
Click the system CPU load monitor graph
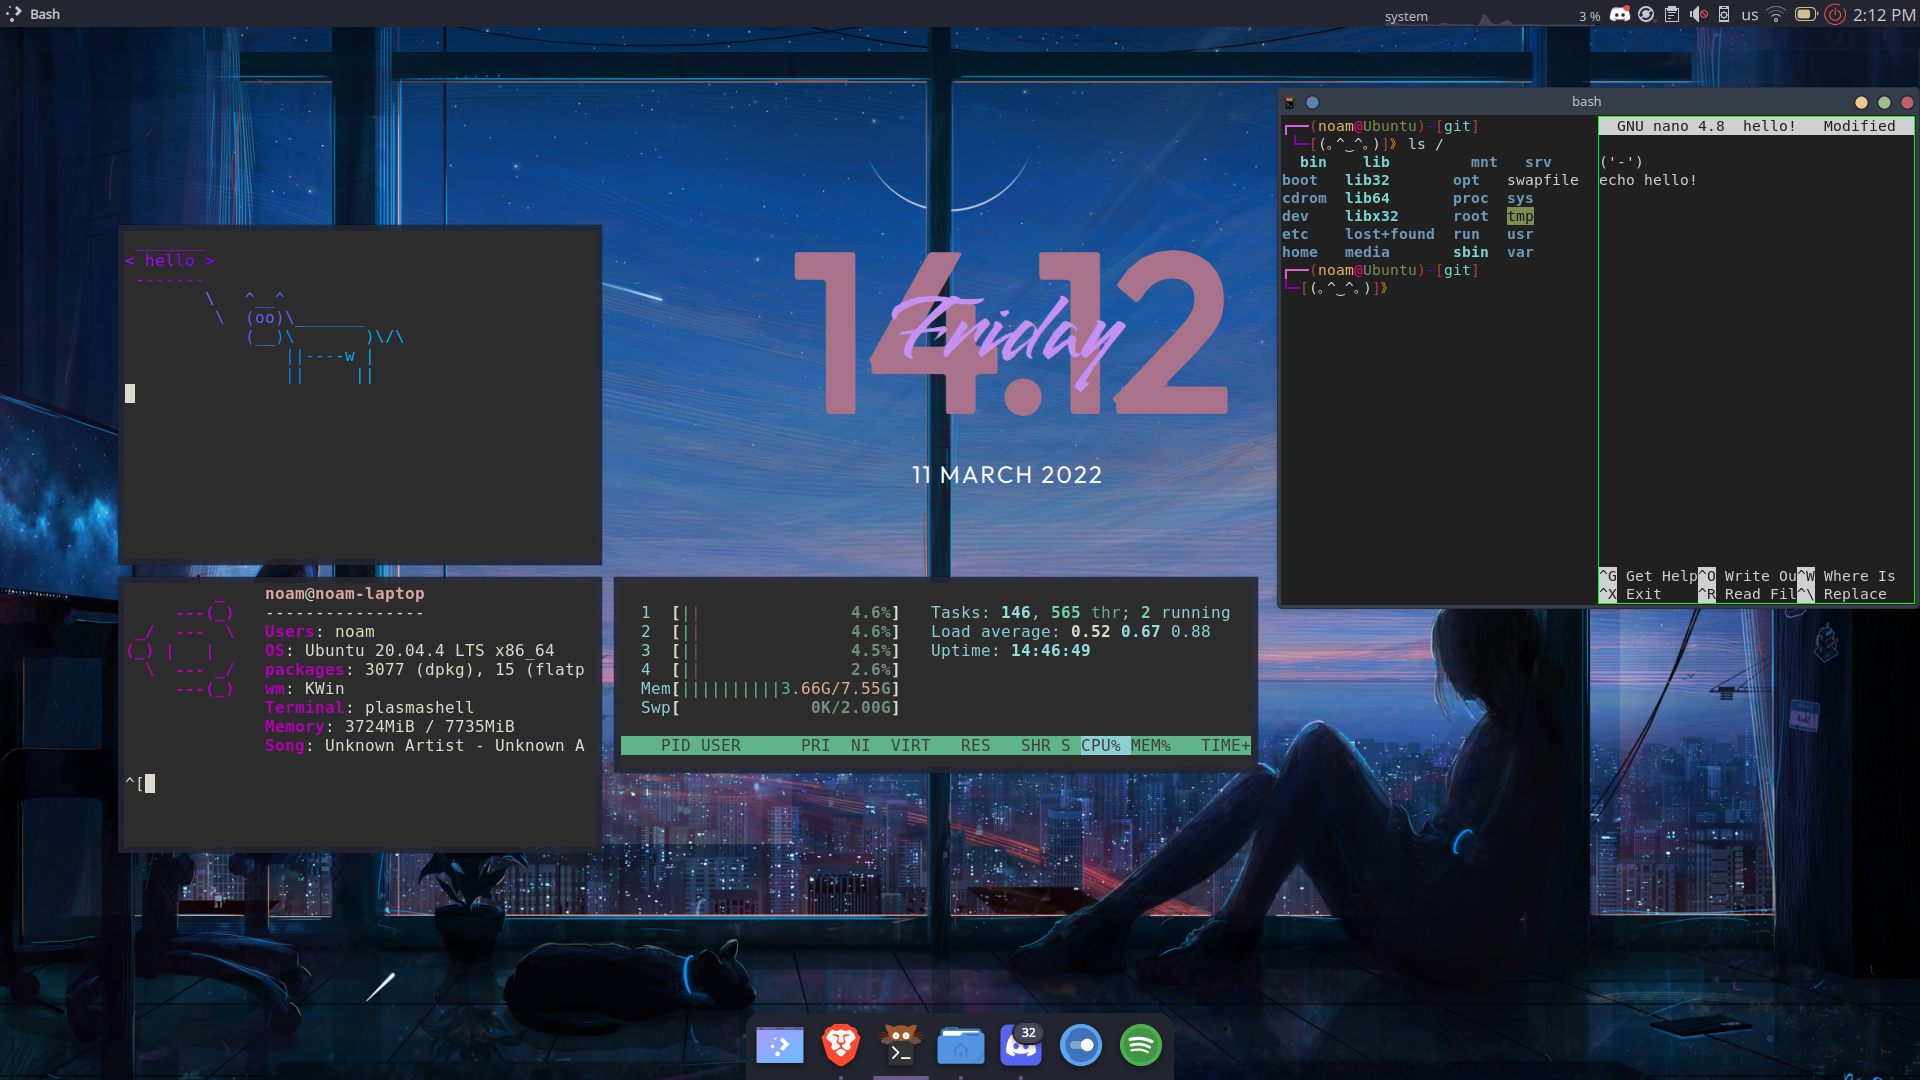click(1480, 16)
